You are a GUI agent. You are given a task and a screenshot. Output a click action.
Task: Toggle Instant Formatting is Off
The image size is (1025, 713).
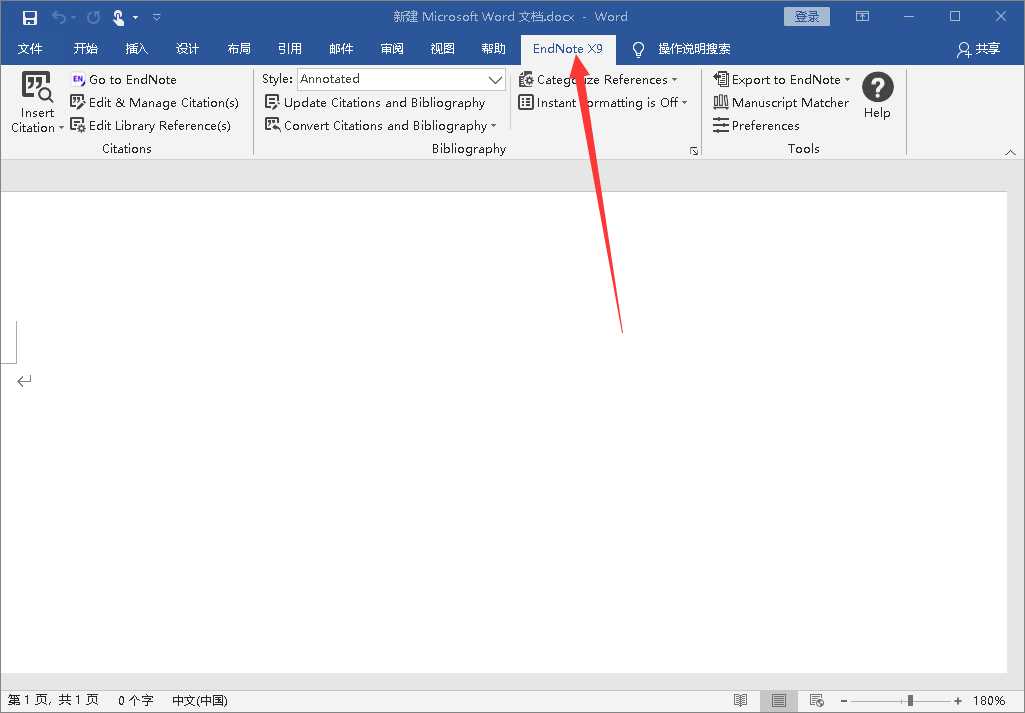pyautogui.click(x=603, y=103)
